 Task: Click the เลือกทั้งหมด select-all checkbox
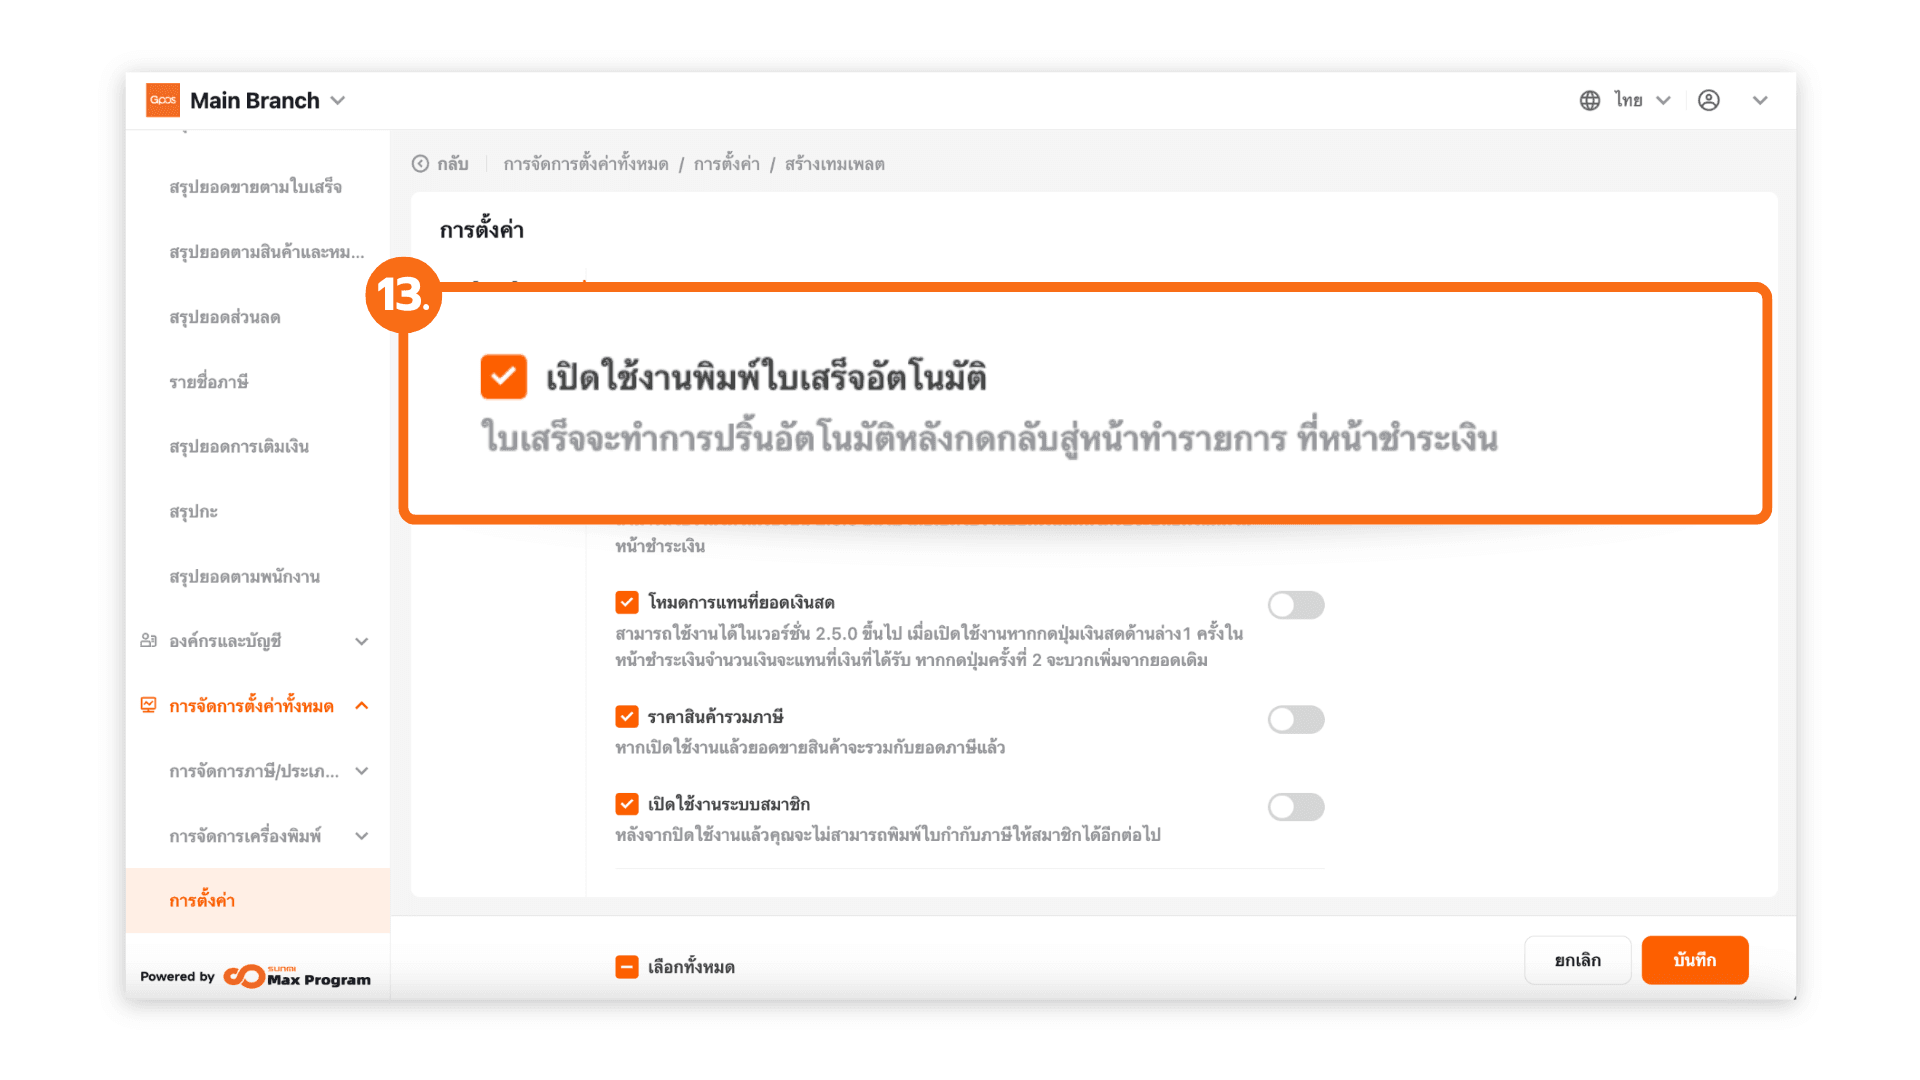(x=627, y=967)
